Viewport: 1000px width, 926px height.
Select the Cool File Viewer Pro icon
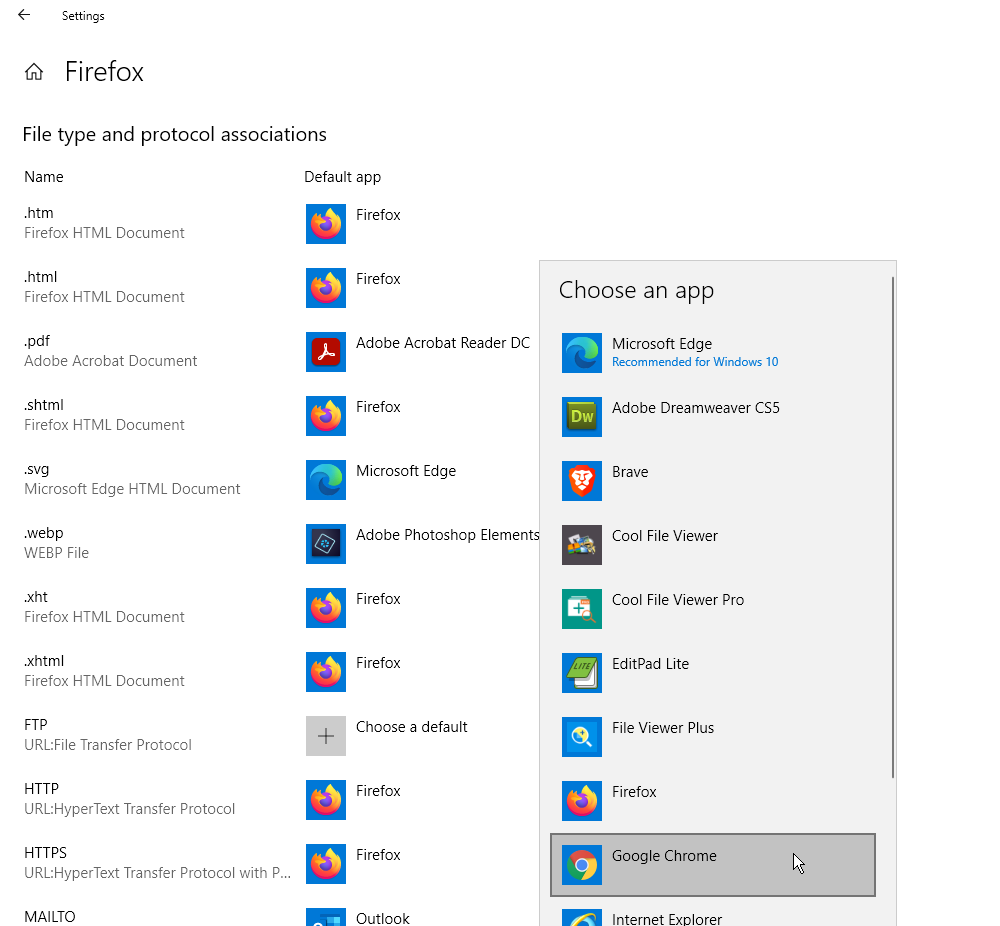pyautogui.click(x=582, y=609)
